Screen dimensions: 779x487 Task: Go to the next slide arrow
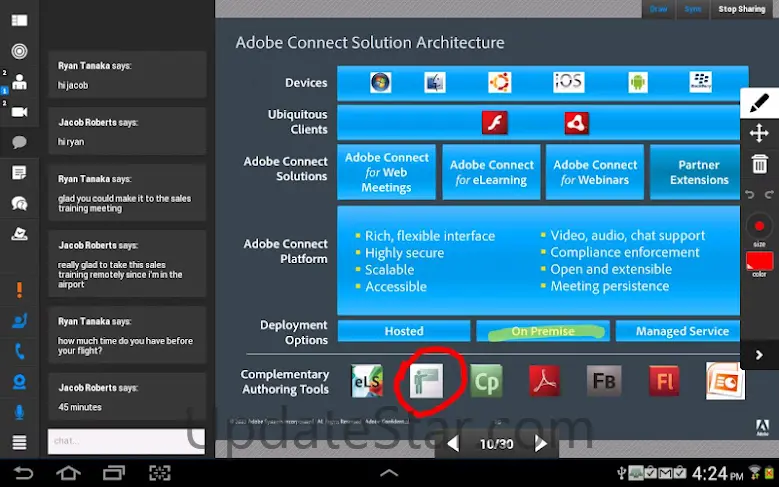click(x=541, y=443)
